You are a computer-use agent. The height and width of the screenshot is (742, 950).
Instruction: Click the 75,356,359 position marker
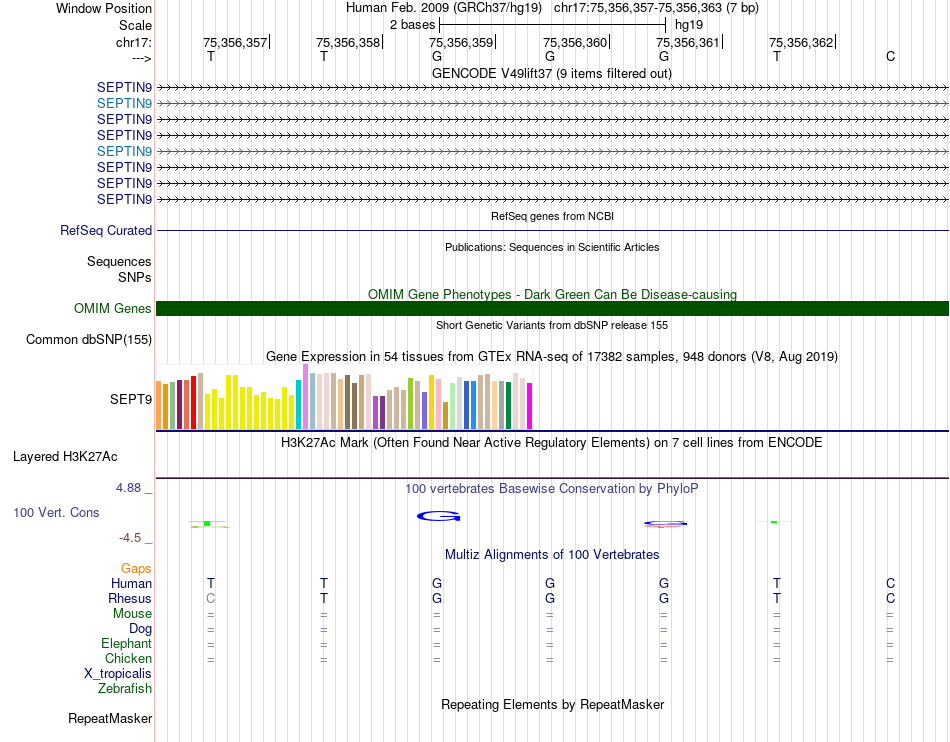(x=461, y=42)
